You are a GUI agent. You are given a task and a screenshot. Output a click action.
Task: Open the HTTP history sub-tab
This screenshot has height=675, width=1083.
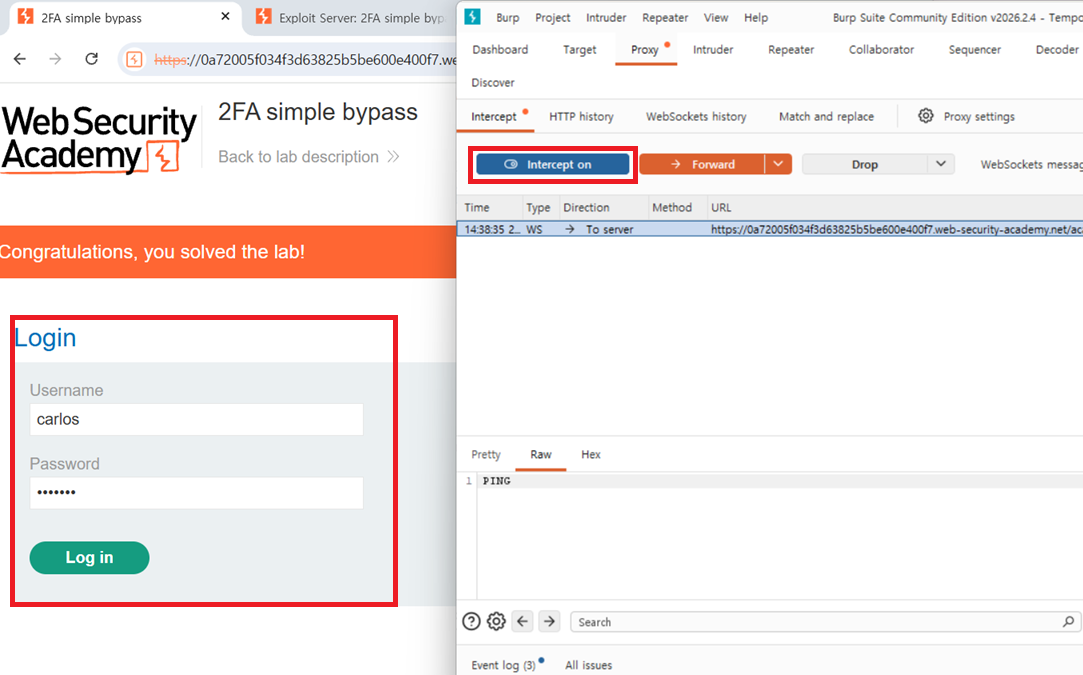pyautogui.click(x=582, y=117)
